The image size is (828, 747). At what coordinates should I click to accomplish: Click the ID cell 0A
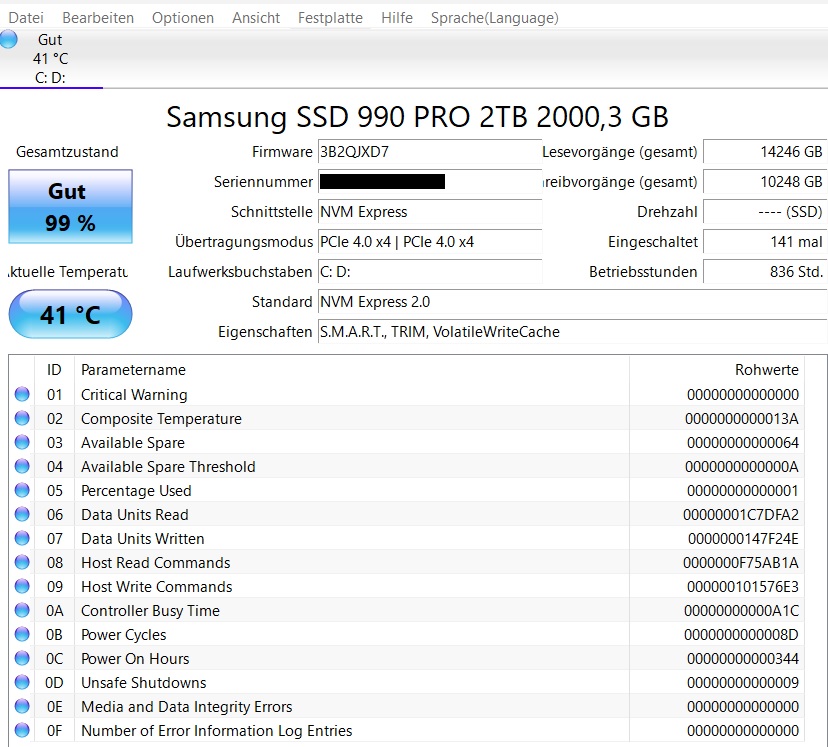54,611
